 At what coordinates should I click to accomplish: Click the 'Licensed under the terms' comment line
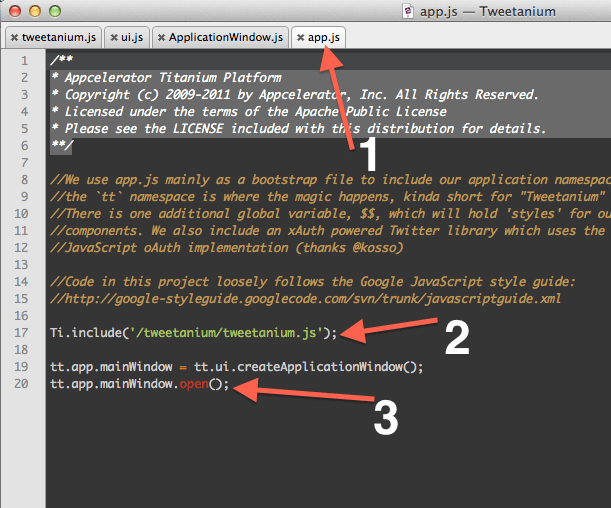click(249, 112)
